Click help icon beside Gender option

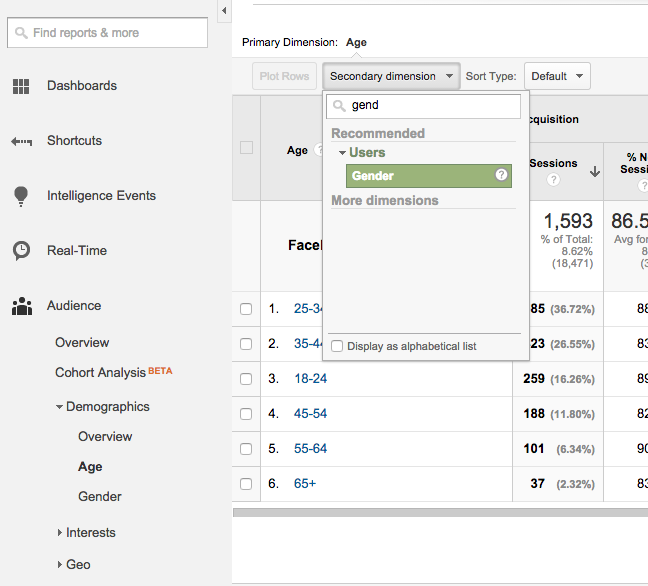coord(501,176)
